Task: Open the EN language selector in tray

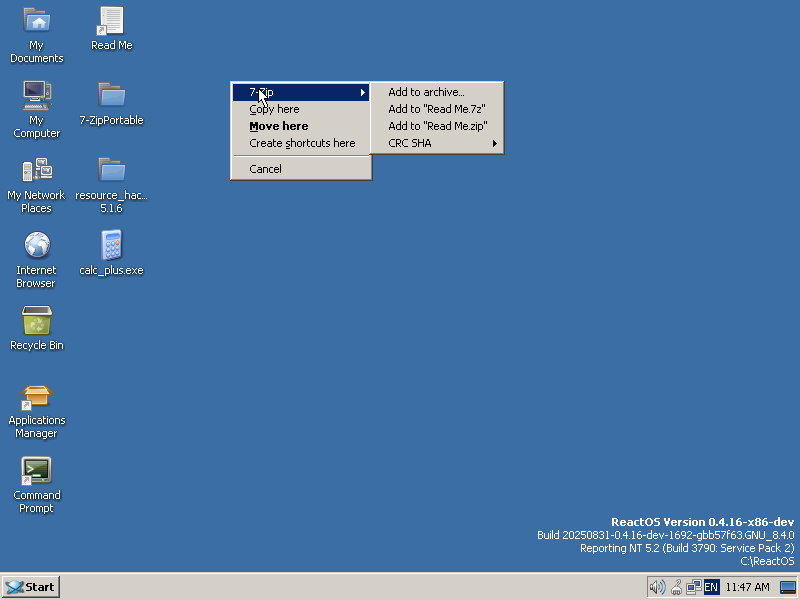Action: [711, 587]
